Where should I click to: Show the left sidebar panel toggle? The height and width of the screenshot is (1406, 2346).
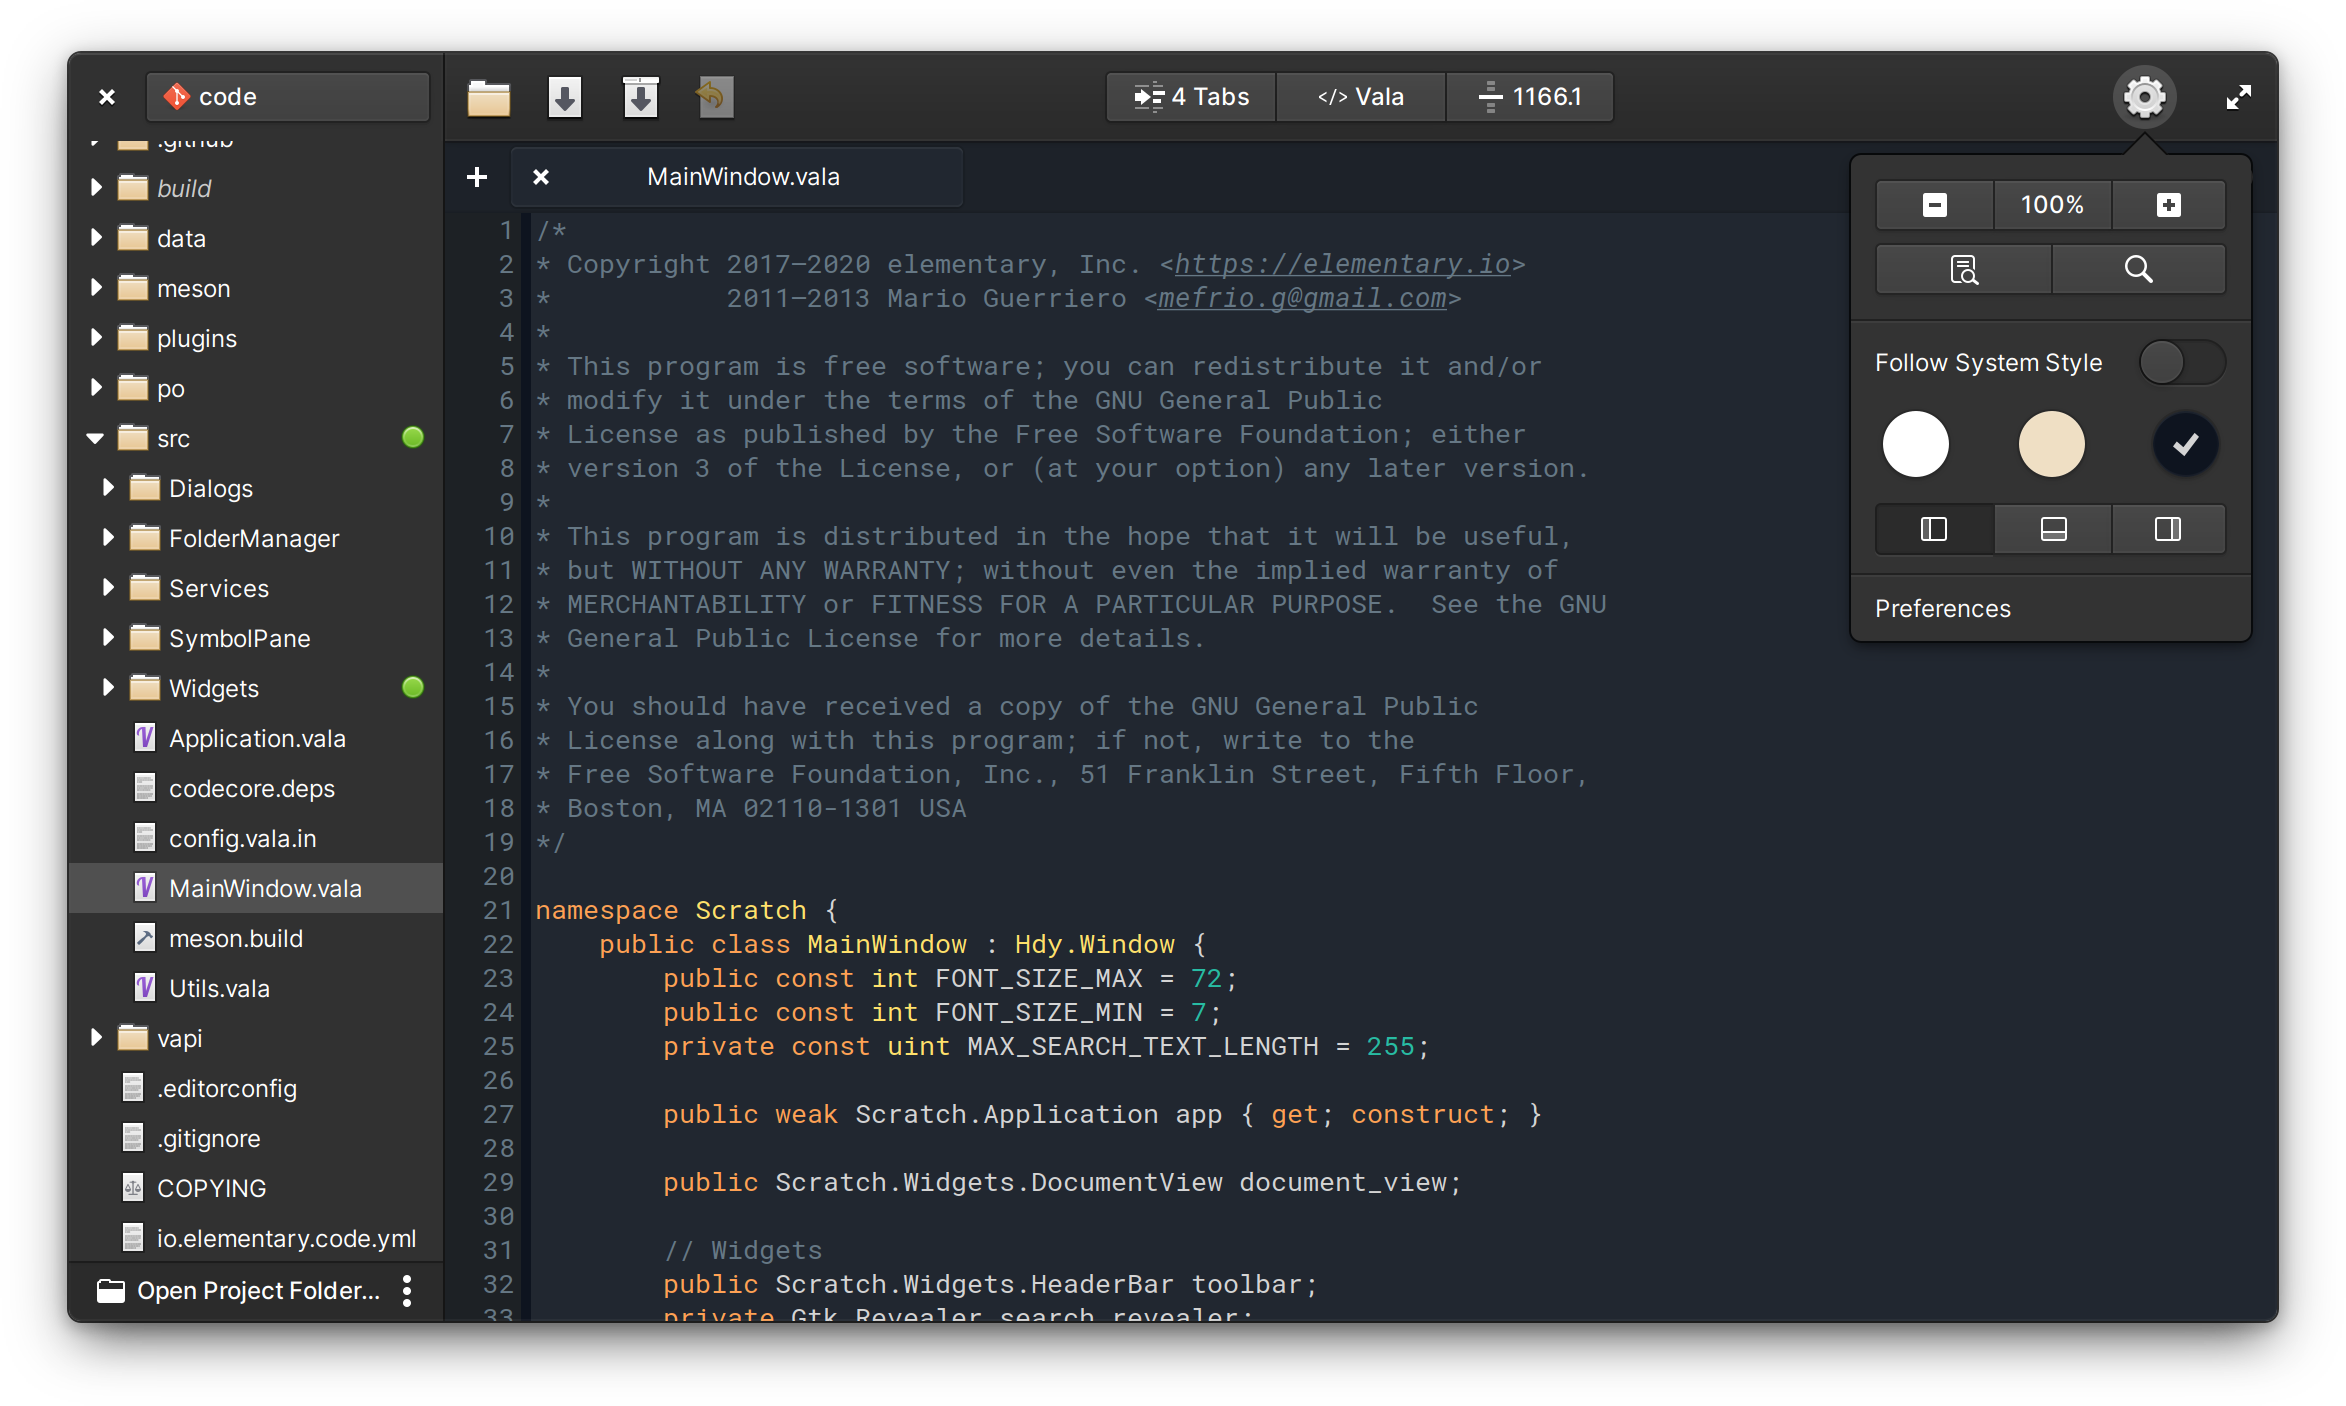click(1934, 529)
